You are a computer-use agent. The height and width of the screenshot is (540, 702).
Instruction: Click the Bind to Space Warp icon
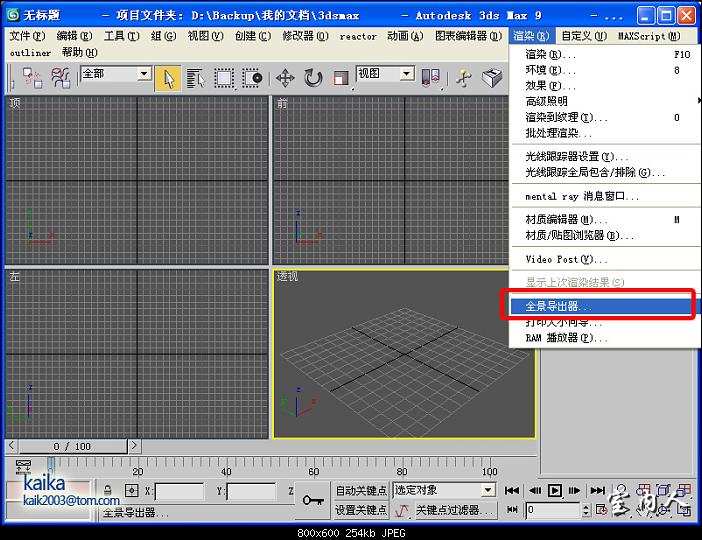point(60,78)
